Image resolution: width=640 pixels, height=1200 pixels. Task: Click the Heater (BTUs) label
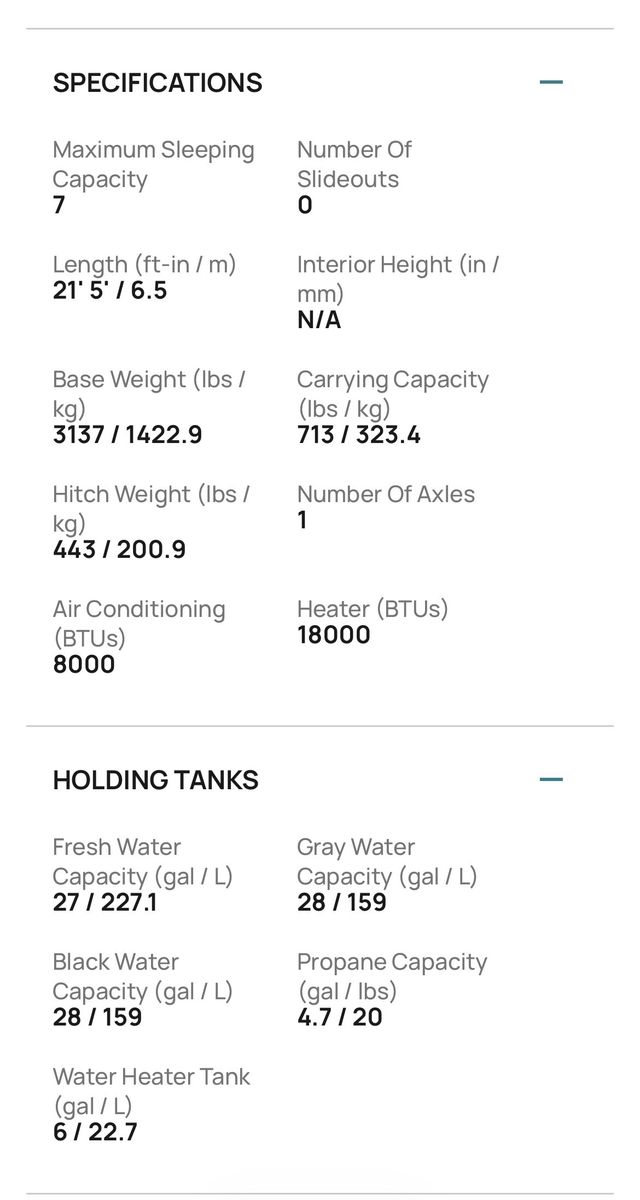pos(372,609)
